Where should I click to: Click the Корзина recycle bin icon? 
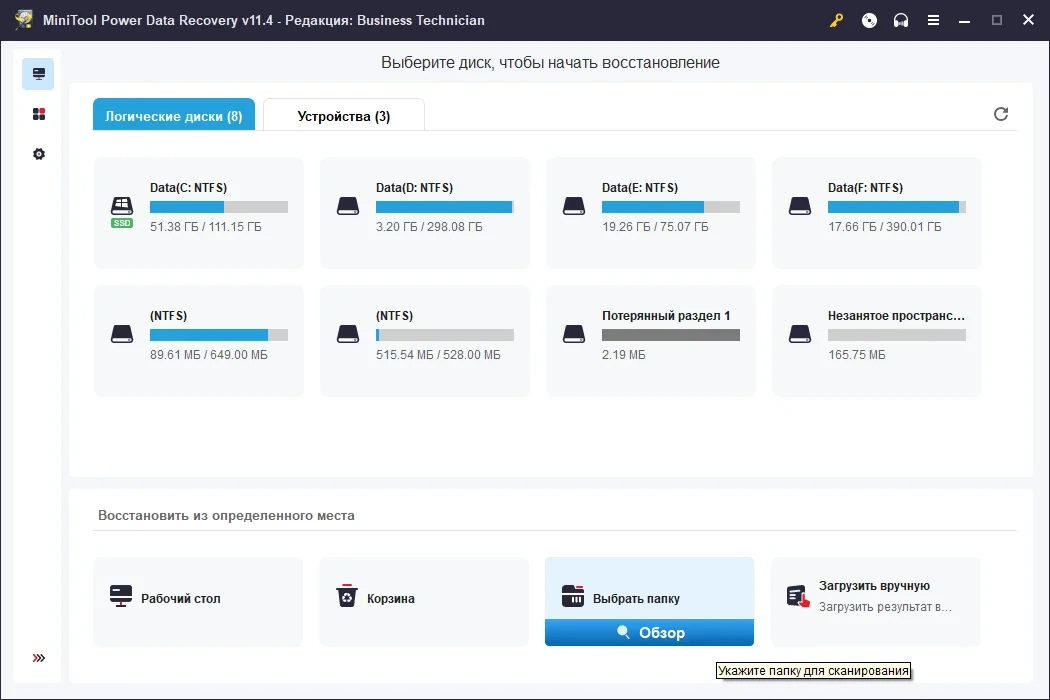[x=347, y=596]
